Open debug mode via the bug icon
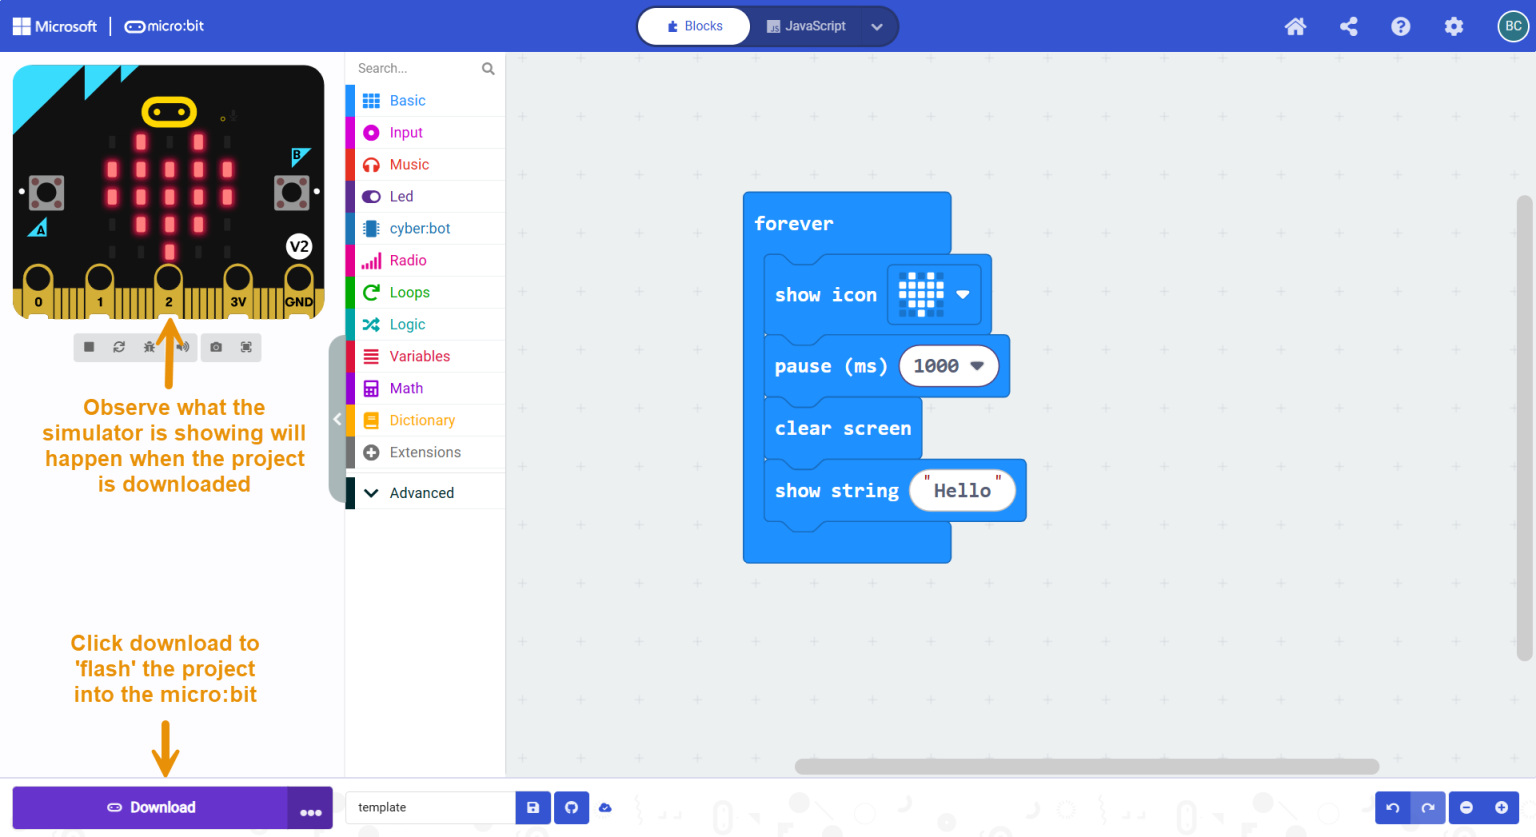 coord(149,347)
